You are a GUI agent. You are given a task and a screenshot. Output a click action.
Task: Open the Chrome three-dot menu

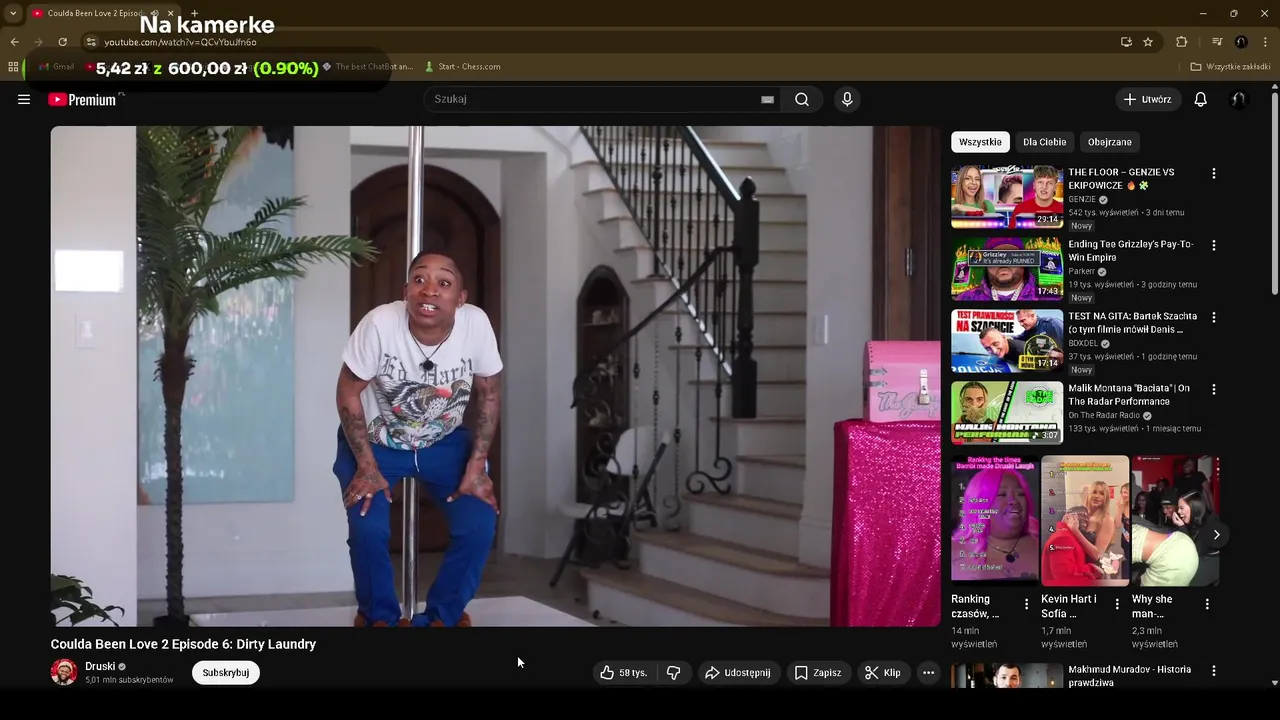(x=1265, y=42)
